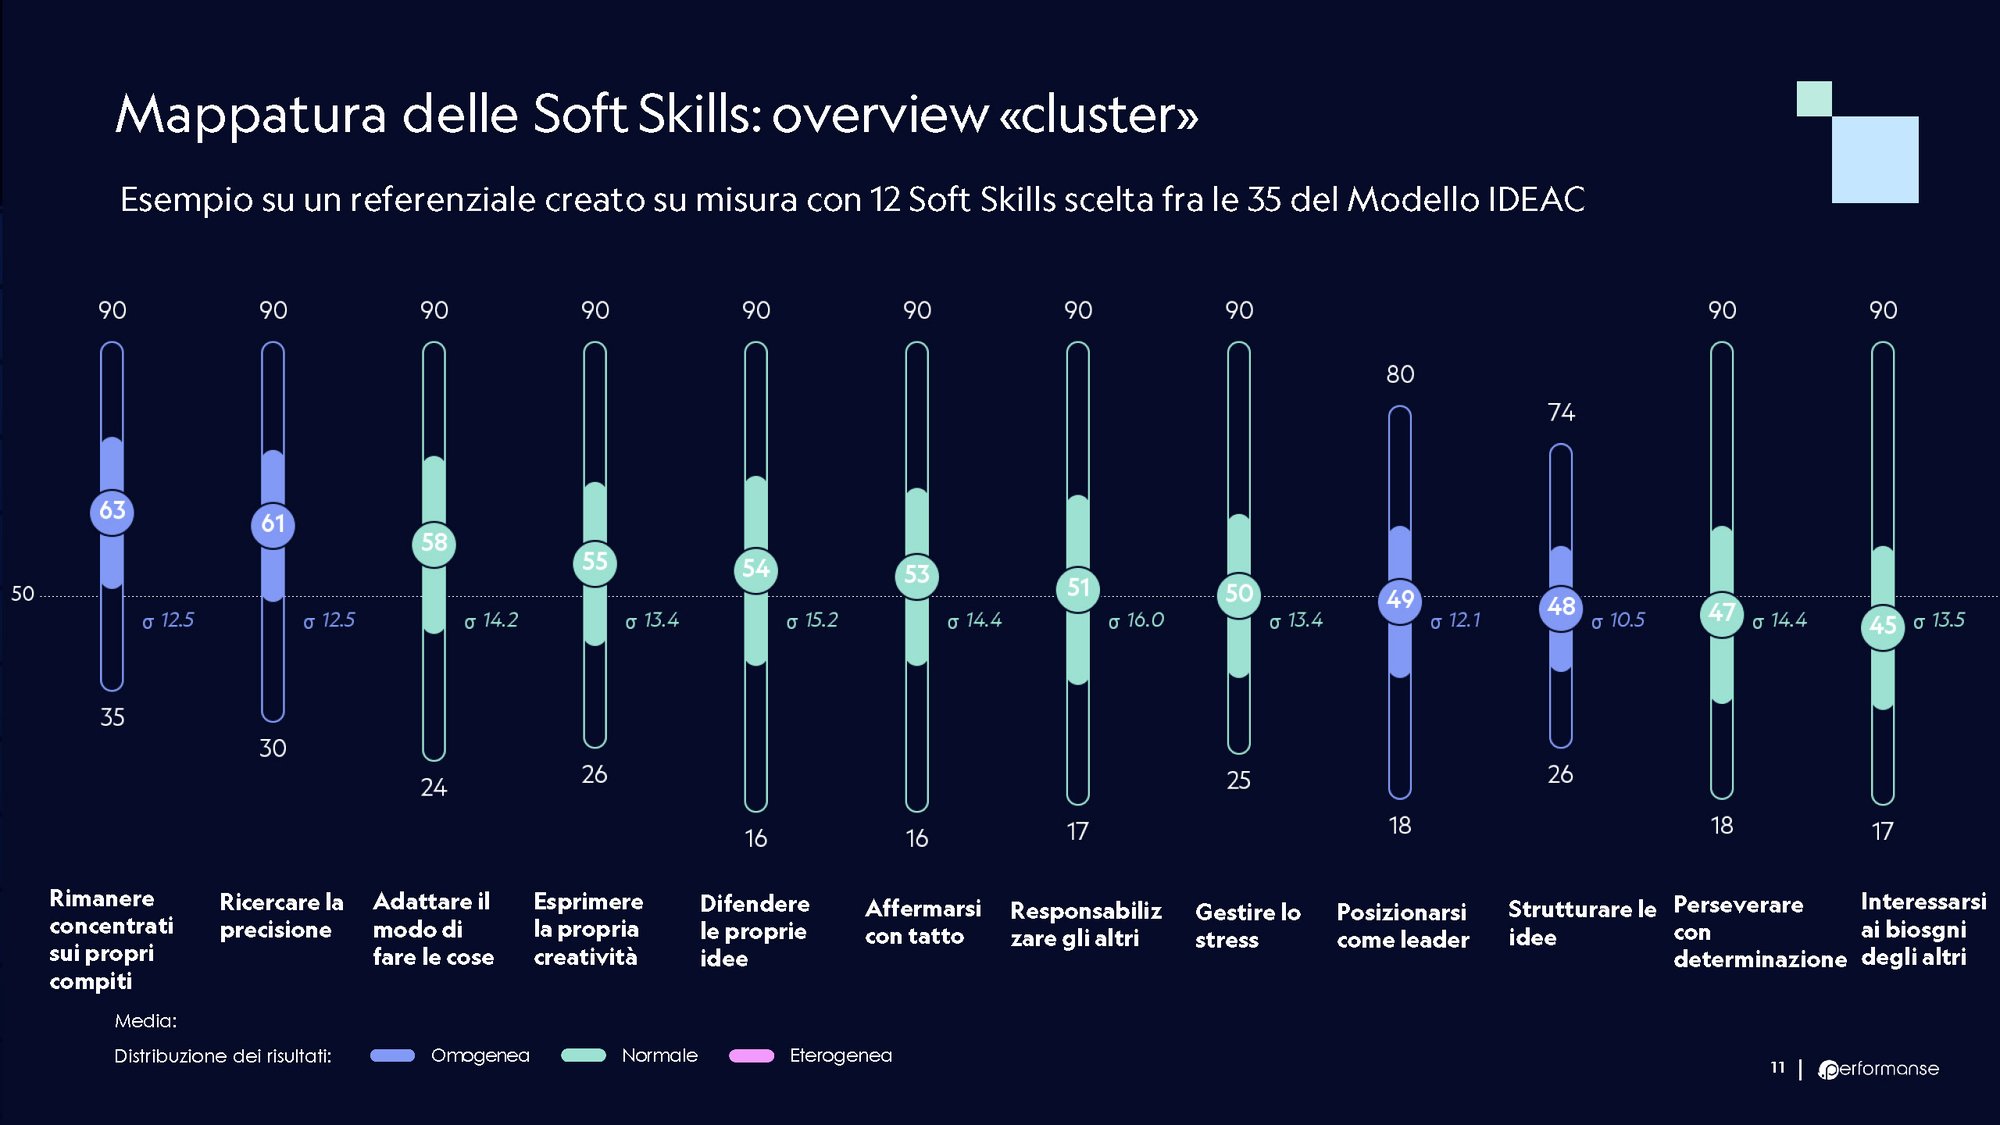Click the Normale legend color swatch
Viewport: 2000px width, 1125px height.
click(x=583, y=1055)
